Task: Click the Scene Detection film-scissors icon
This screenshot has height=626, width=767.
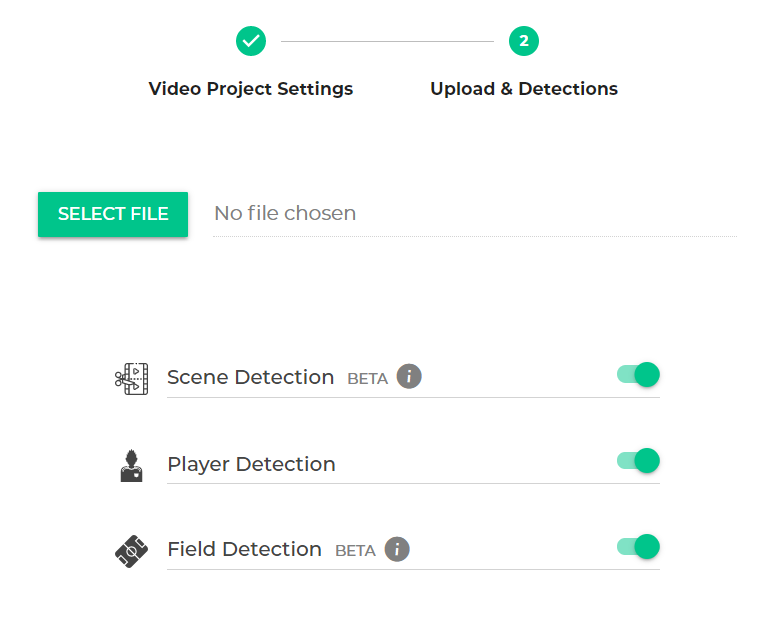Action: tap(132, 378)
